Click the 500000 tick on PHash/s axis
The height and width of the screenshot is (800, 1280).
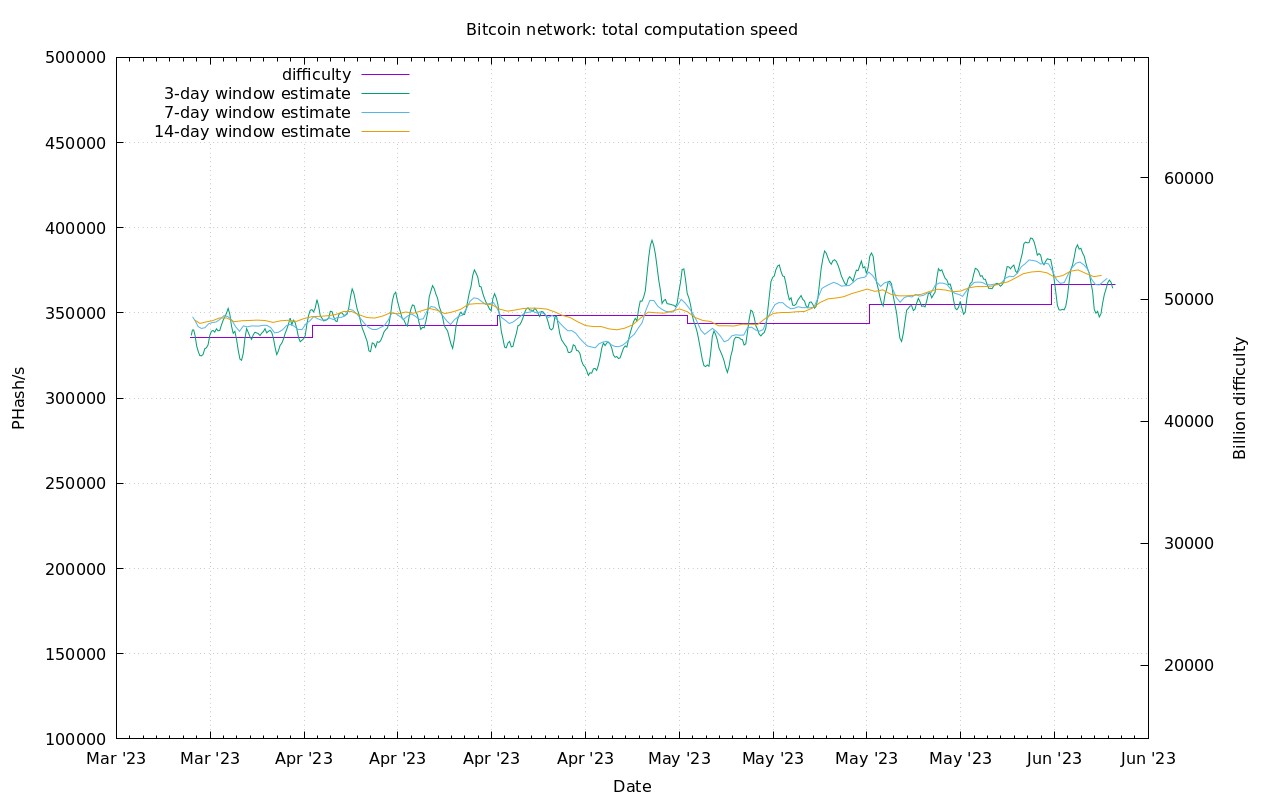(76, 58)
